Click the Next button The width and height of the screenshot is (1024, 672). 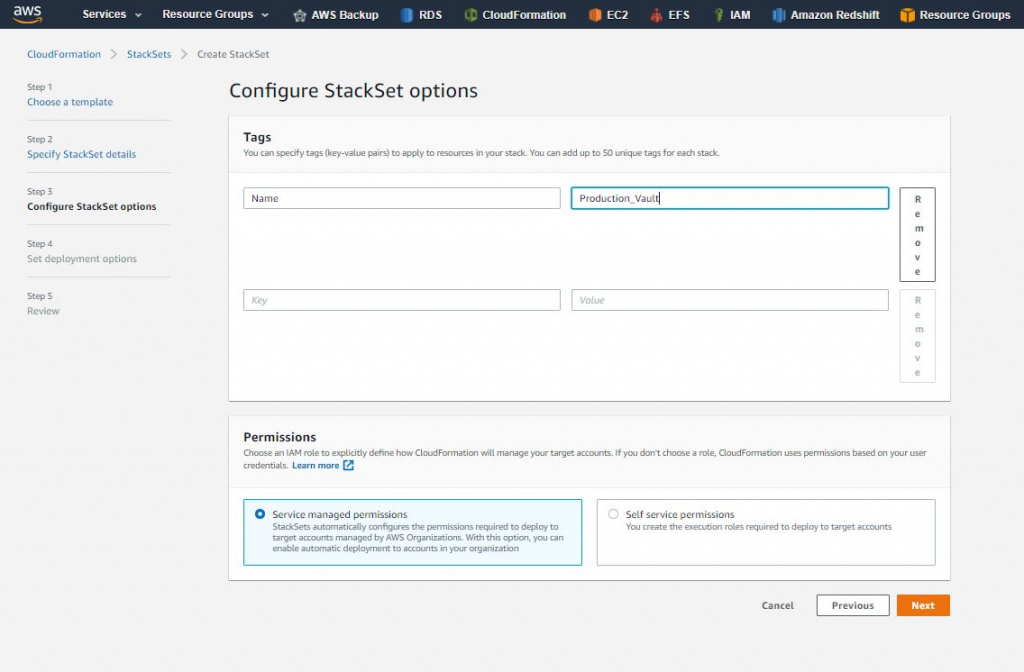[x=922, y=605]
